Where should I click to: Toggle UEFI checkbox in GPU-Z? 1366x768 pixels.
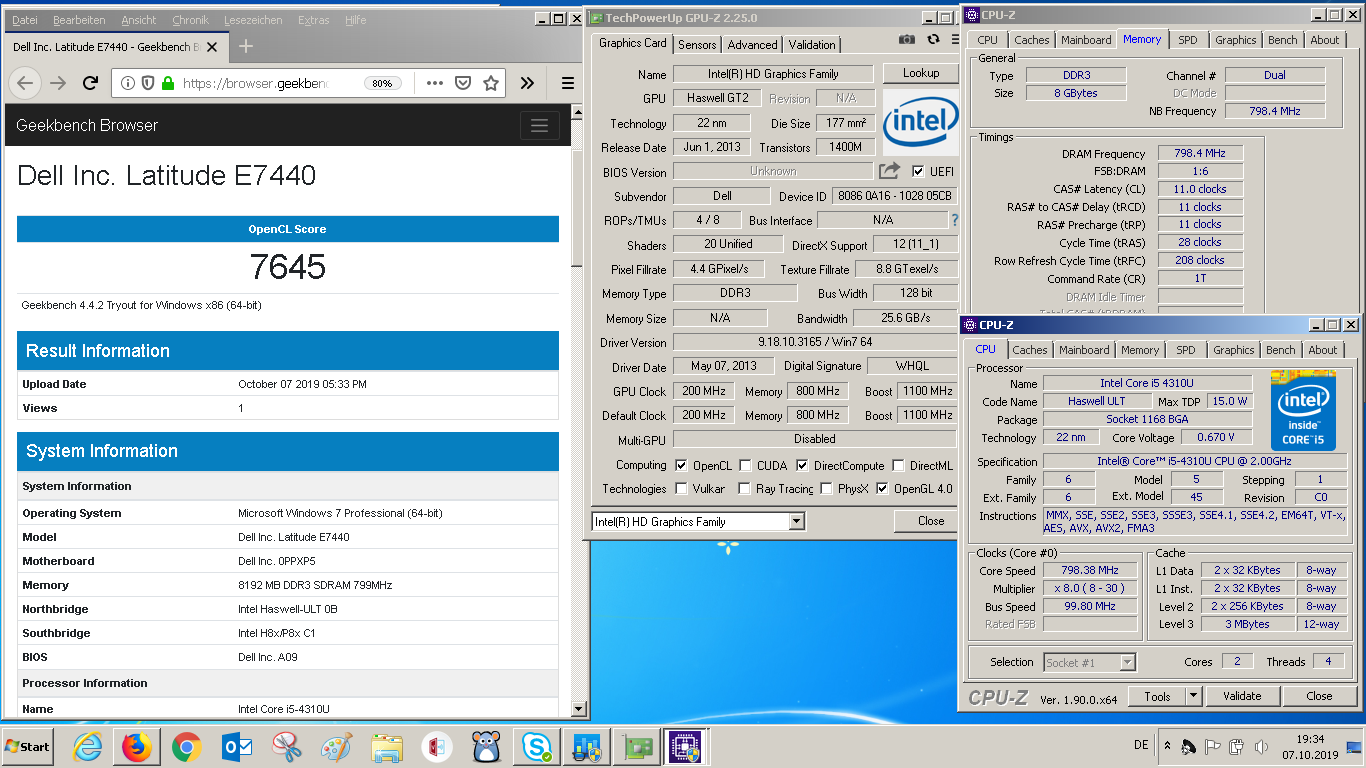click(918, 171)
